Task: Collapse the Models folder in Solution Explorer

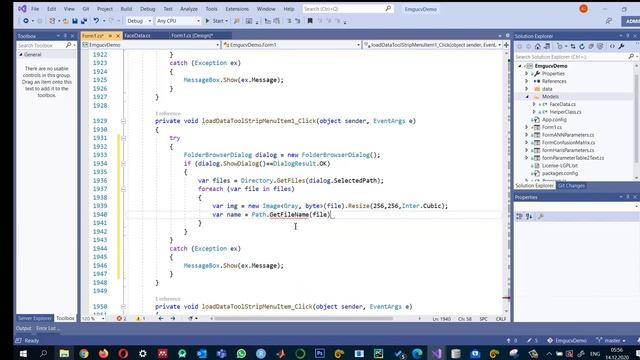Action: [x=527, y=97]
